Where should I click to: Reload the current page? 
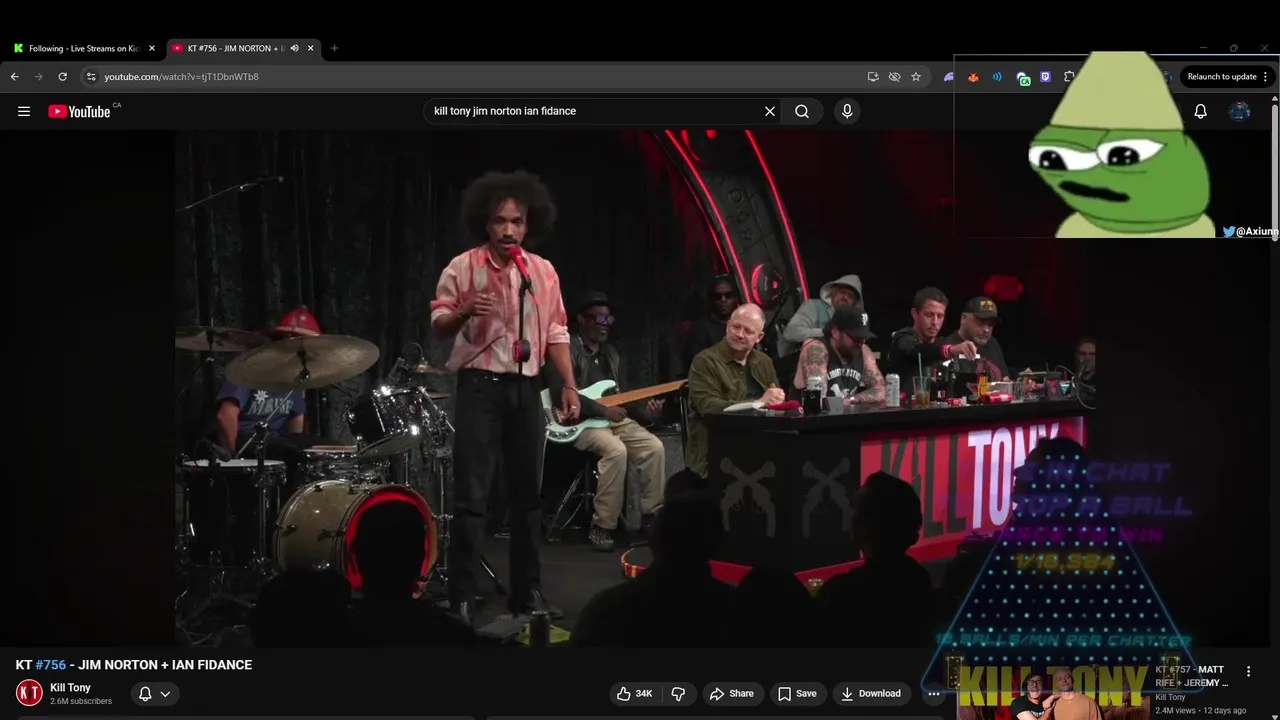(63, 76)
